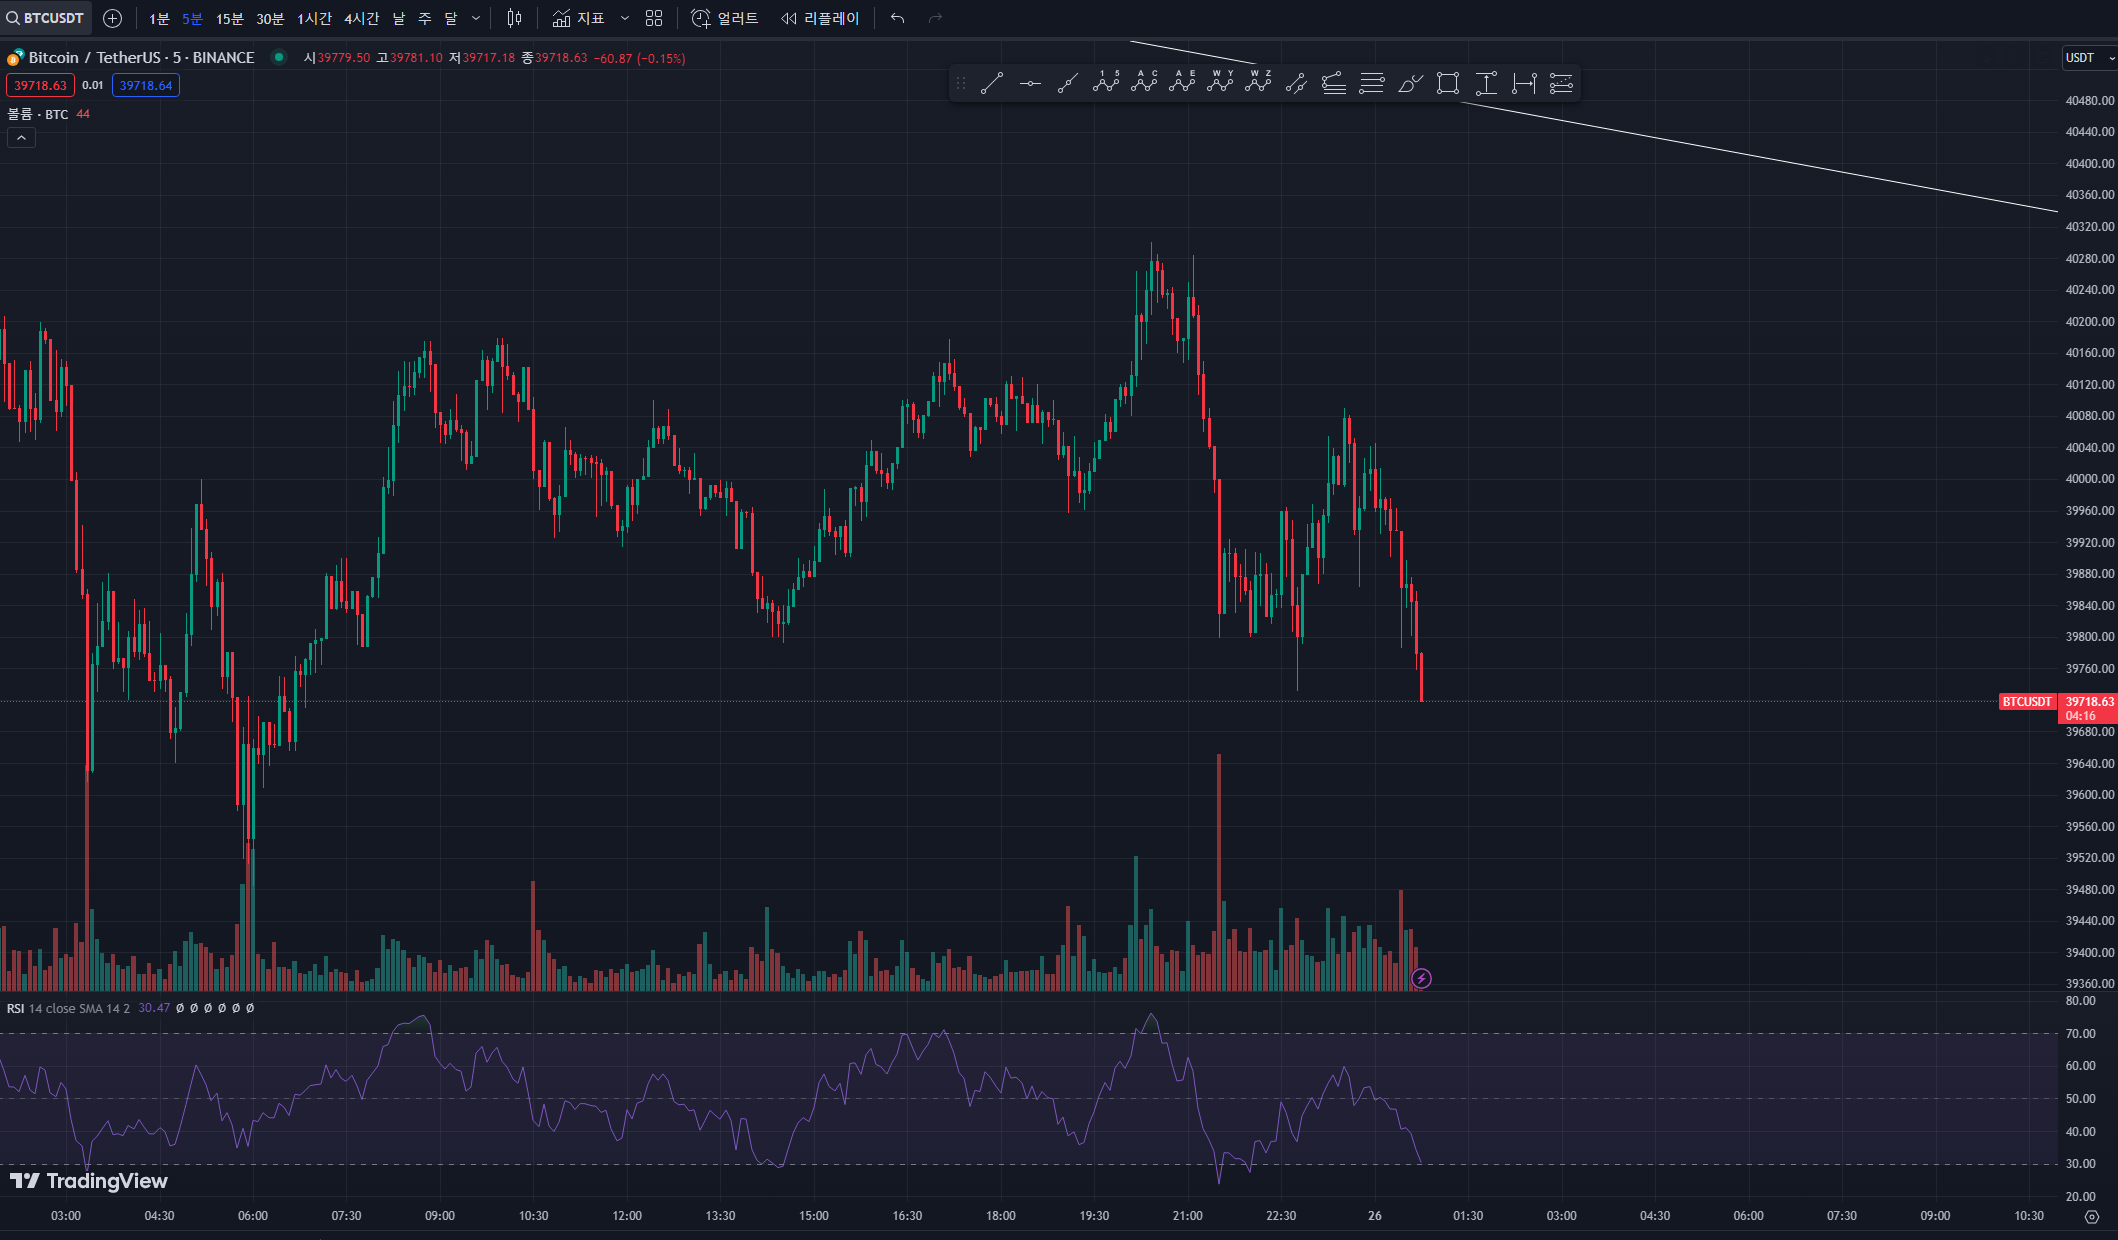Start bar 리플레이 replay mode

point(820,18)
